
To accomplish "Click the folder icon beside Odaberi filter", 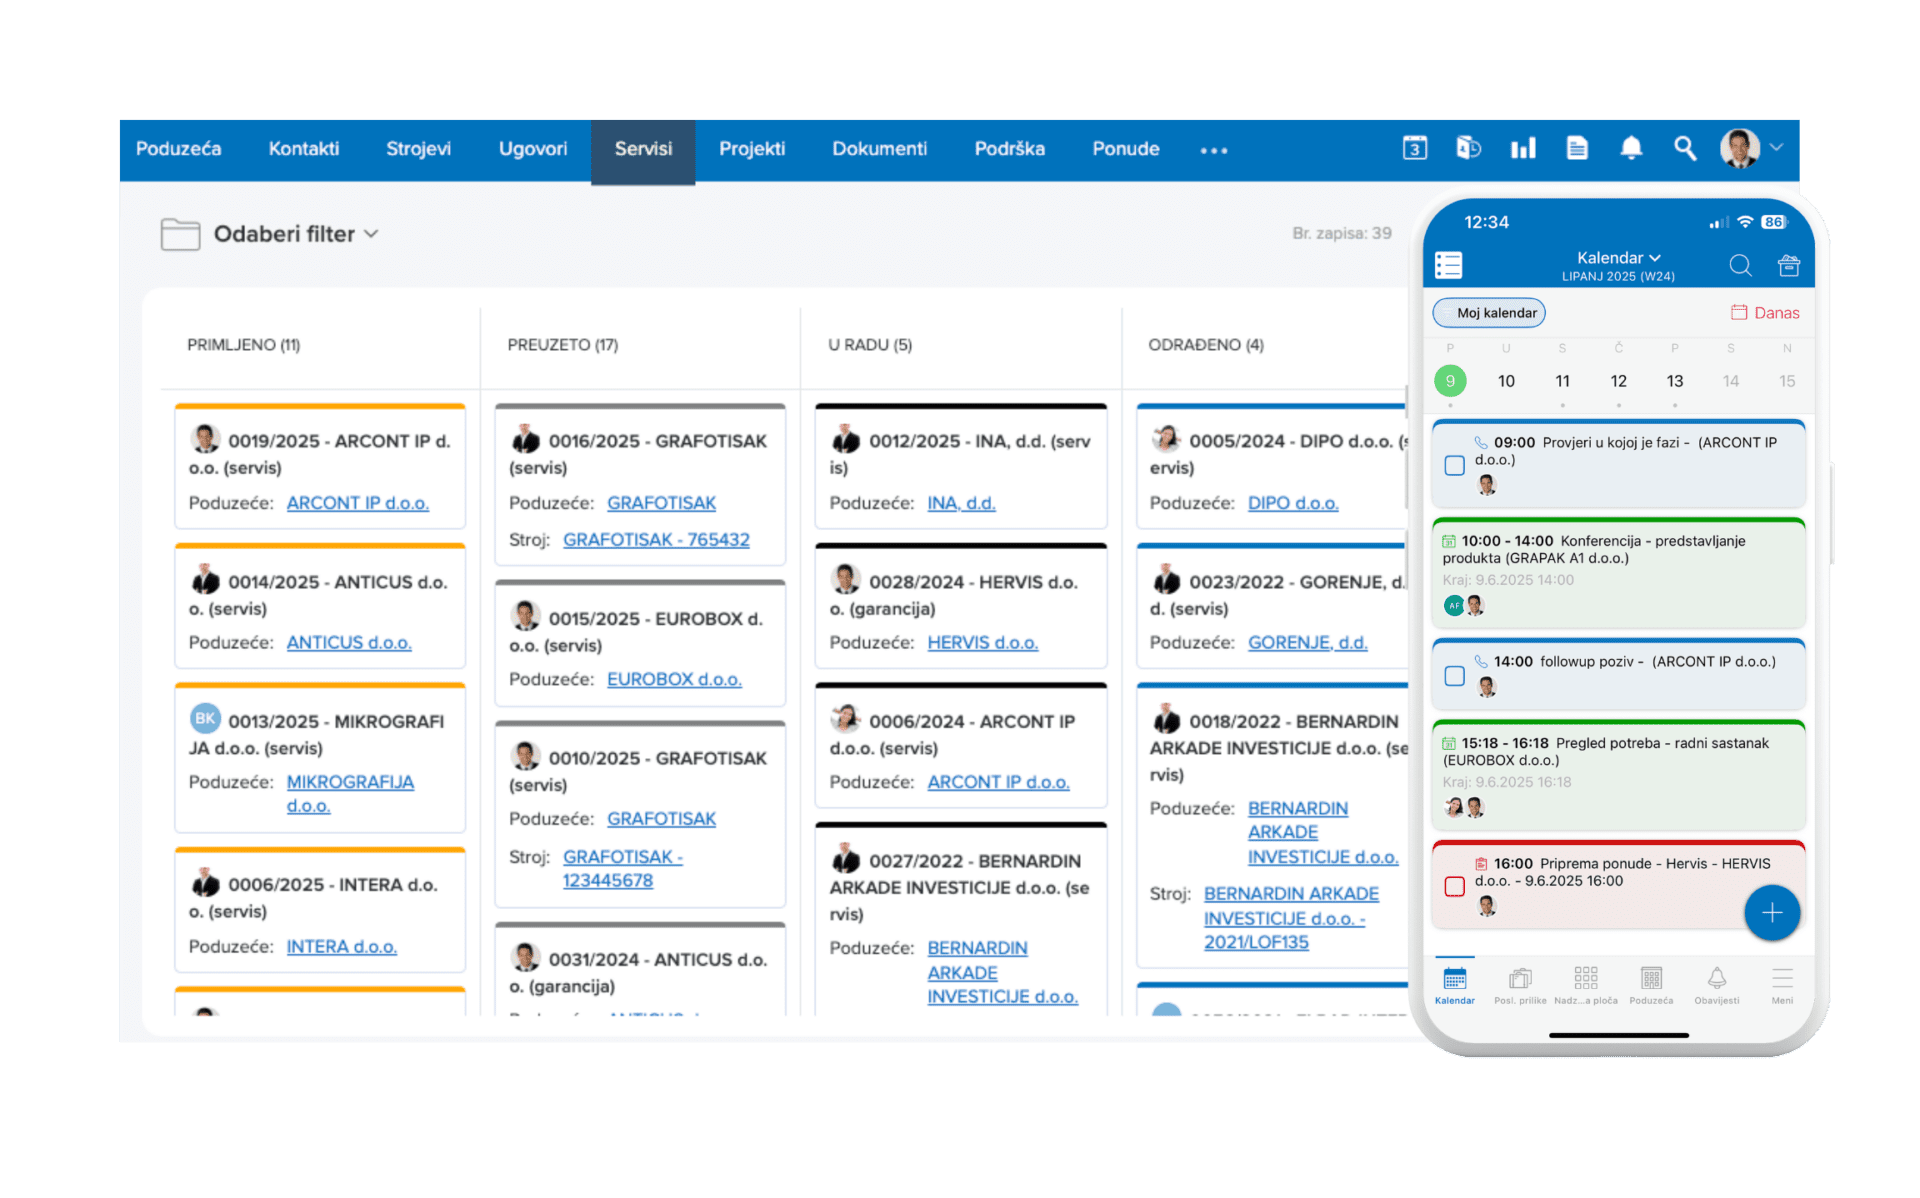I will pos(181,234).
